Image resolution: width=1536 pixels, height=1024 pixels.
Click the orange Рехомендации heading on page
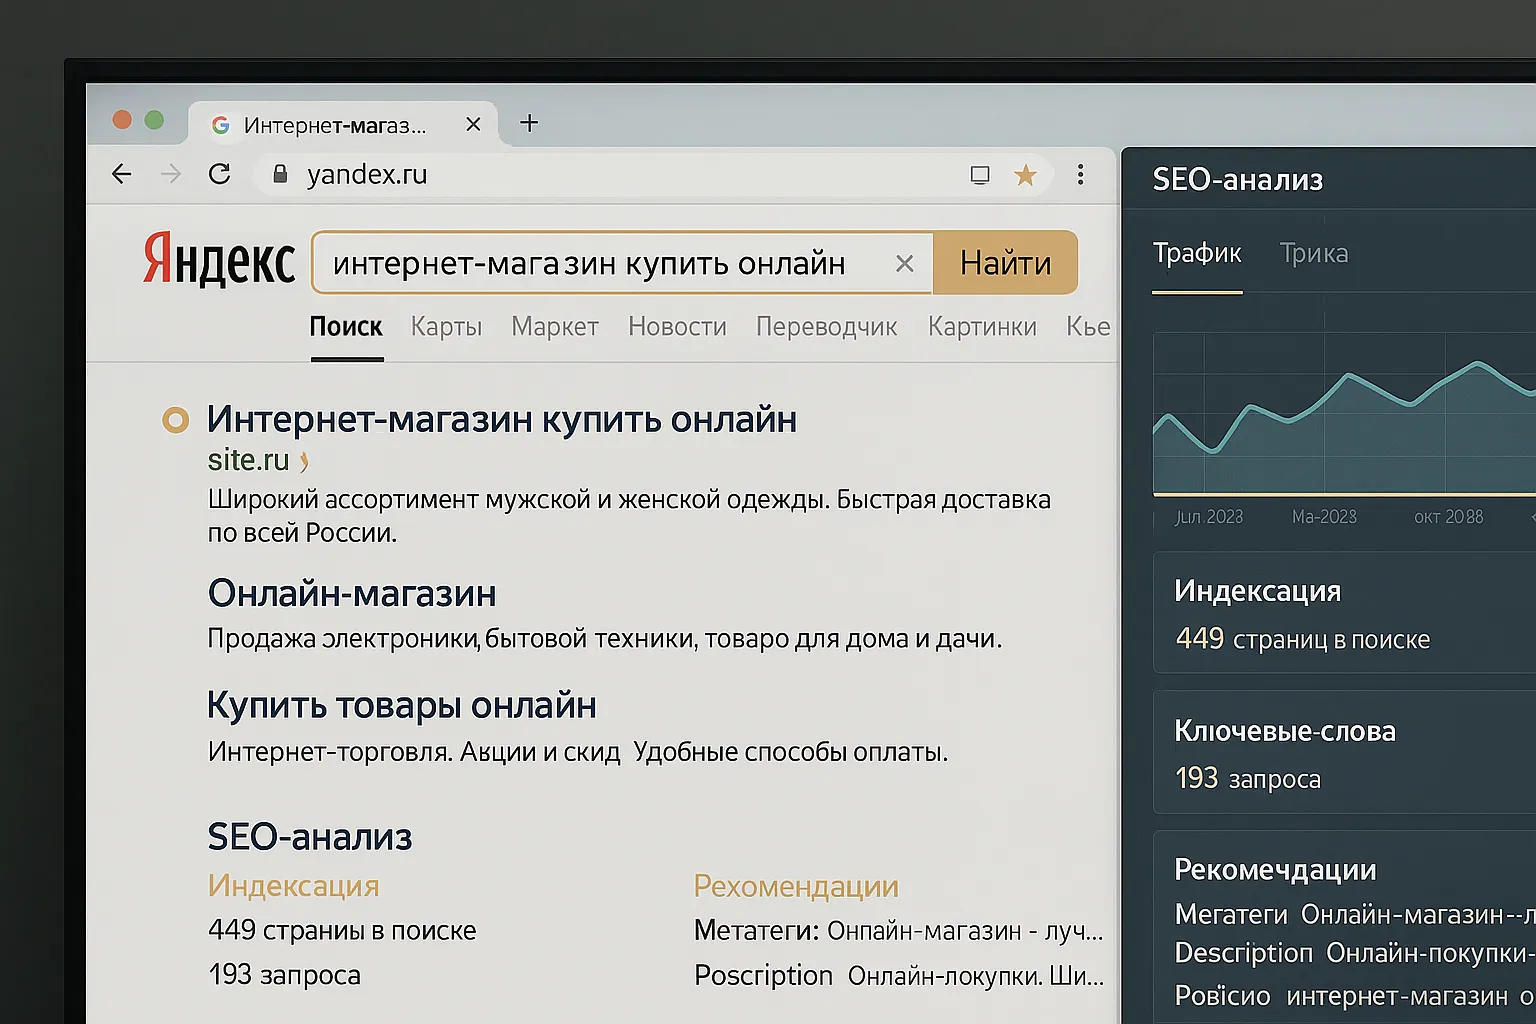click(796, 886)
